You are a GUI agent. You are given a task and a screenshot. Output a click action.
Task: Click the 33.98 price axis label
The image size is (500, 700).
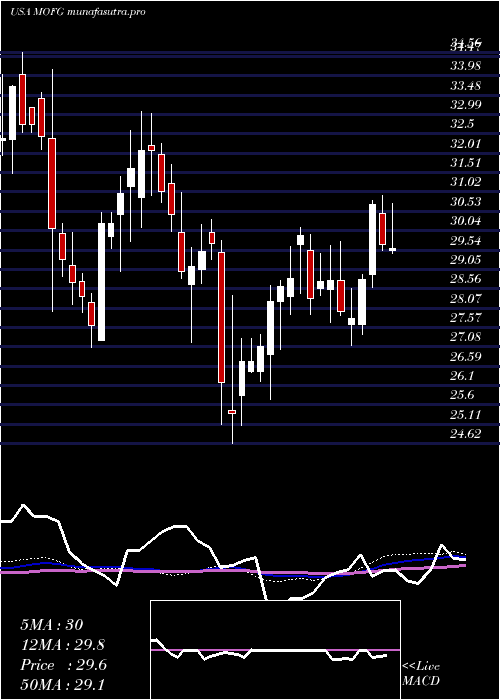466,67
